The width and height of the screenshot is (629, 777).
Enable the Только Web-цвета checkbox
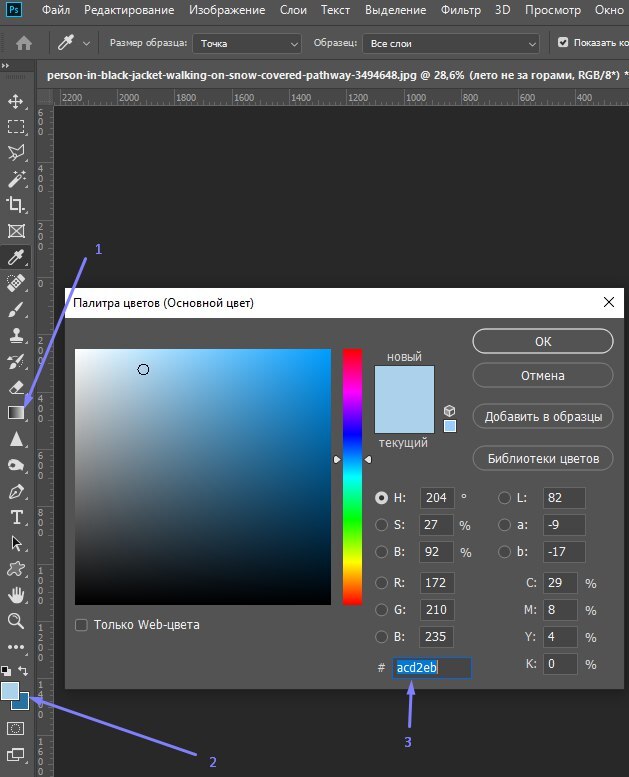pos(82,625)
